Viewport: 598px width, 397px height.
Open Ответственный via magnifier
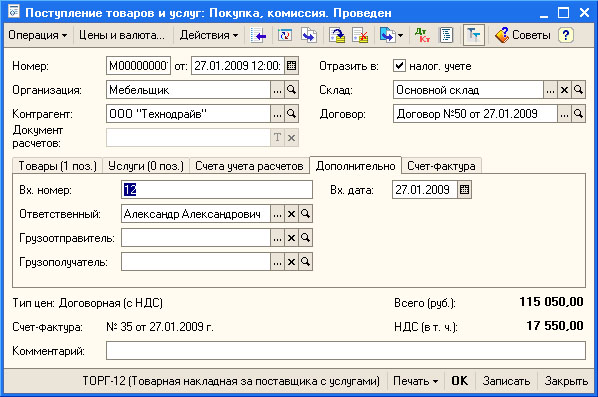coord(305,214)
